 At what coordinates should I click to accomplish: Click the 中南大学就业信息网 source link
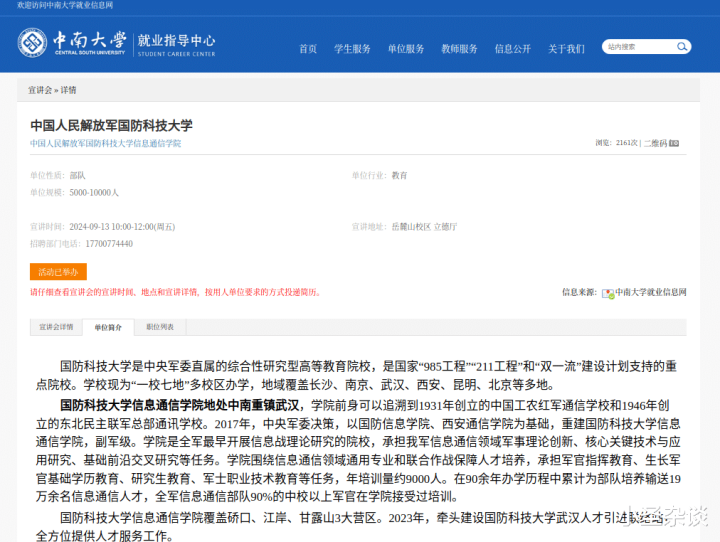tap(651, 292)
